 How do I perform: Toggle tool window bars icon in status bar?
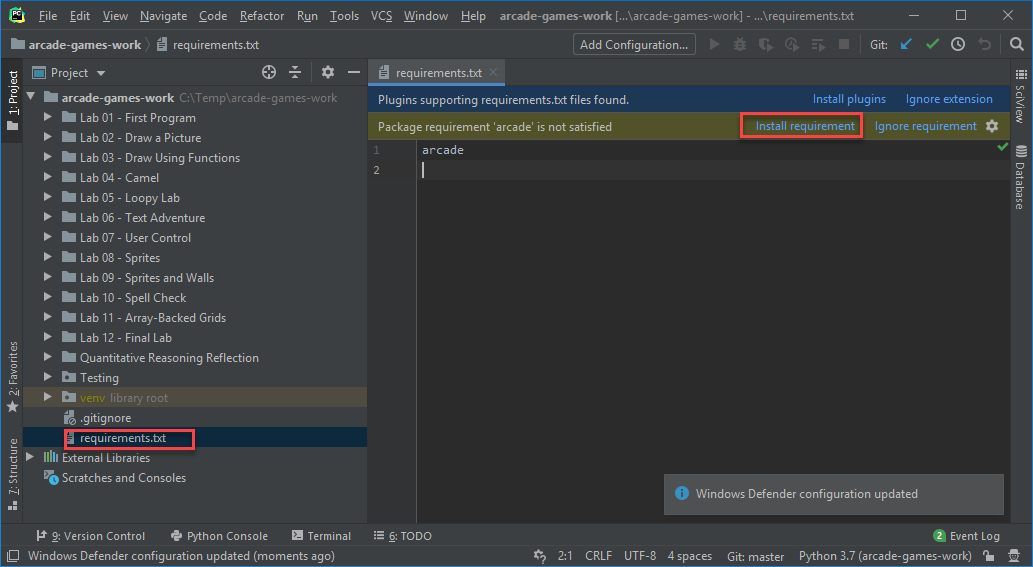pos(13,556)
